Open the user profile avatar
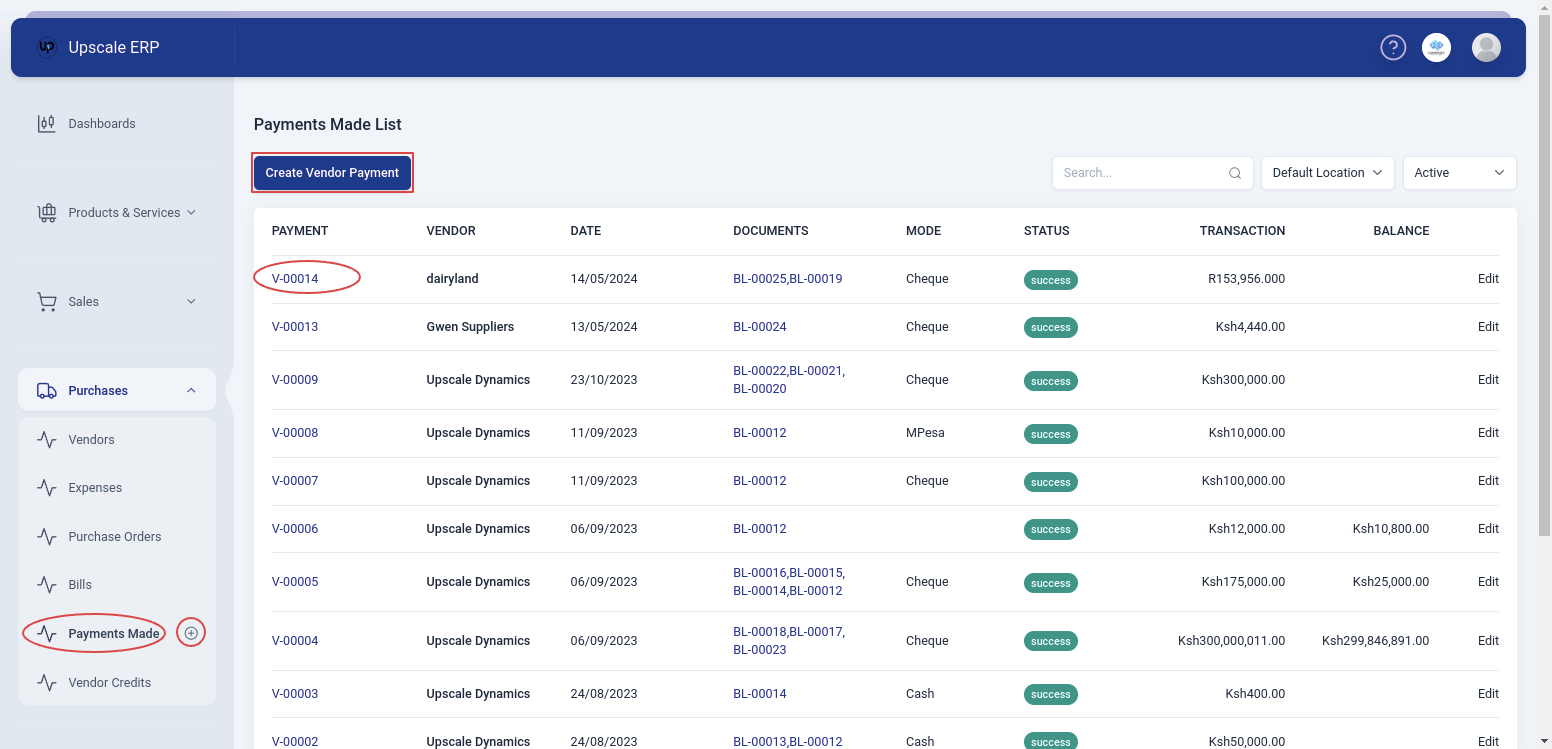Screen dimensions: 1552x749 click(x=1486, y=47)
